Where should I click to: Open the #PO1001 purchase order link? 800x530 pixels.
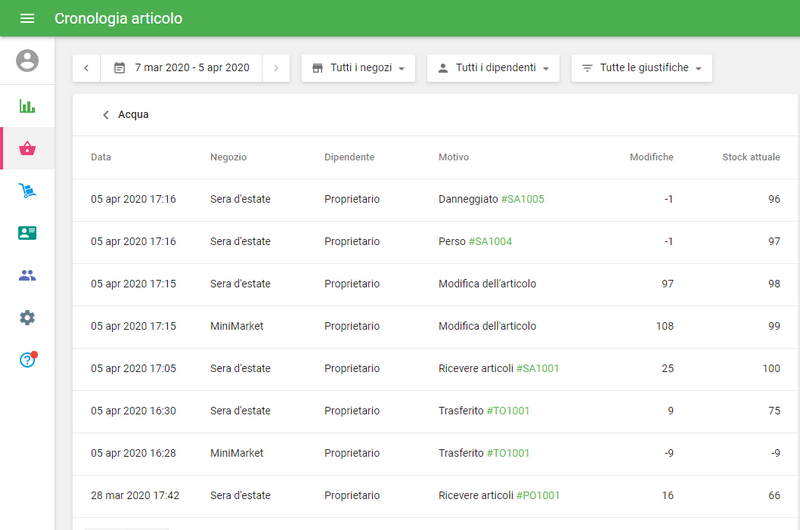pos(537,496)
